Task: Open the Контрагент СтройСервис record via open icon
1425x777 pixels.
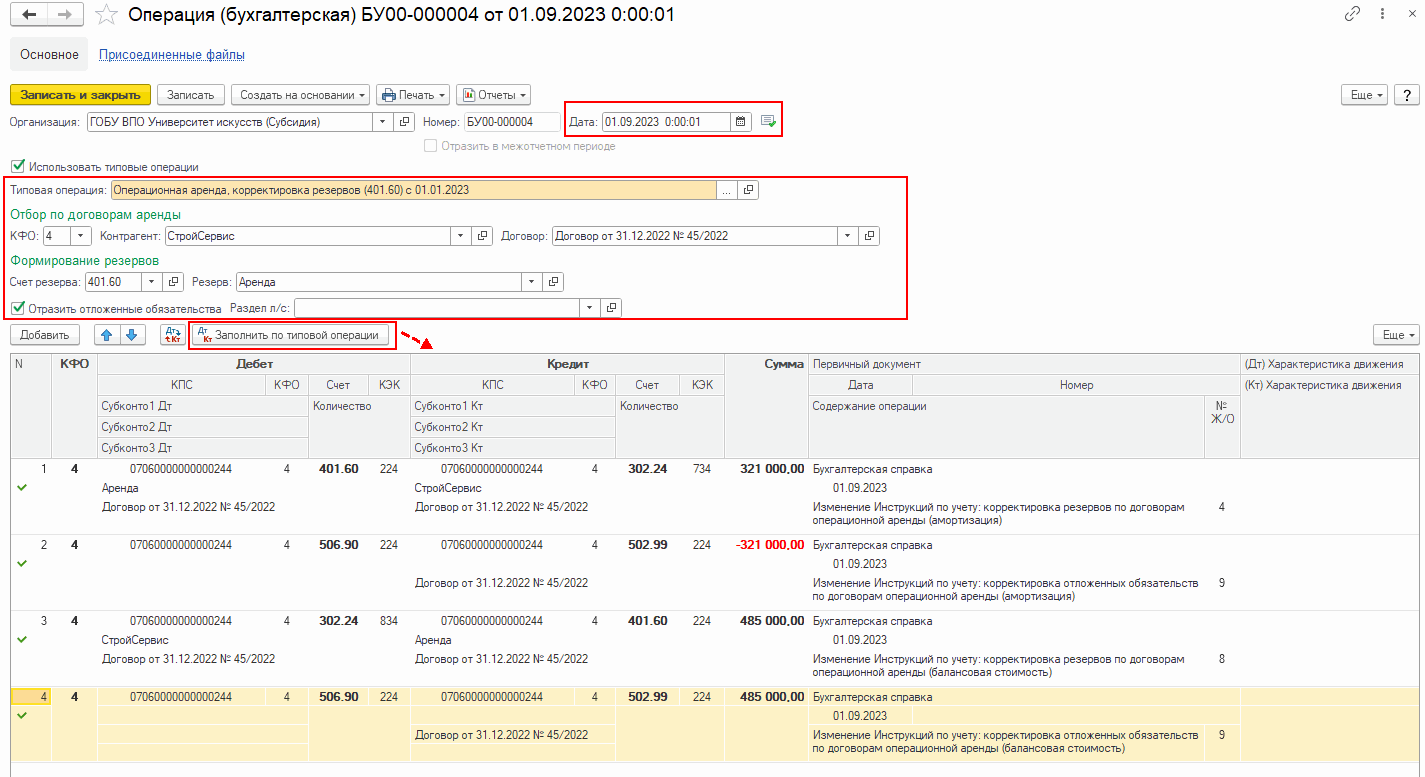Action: [x=483, y=236]
